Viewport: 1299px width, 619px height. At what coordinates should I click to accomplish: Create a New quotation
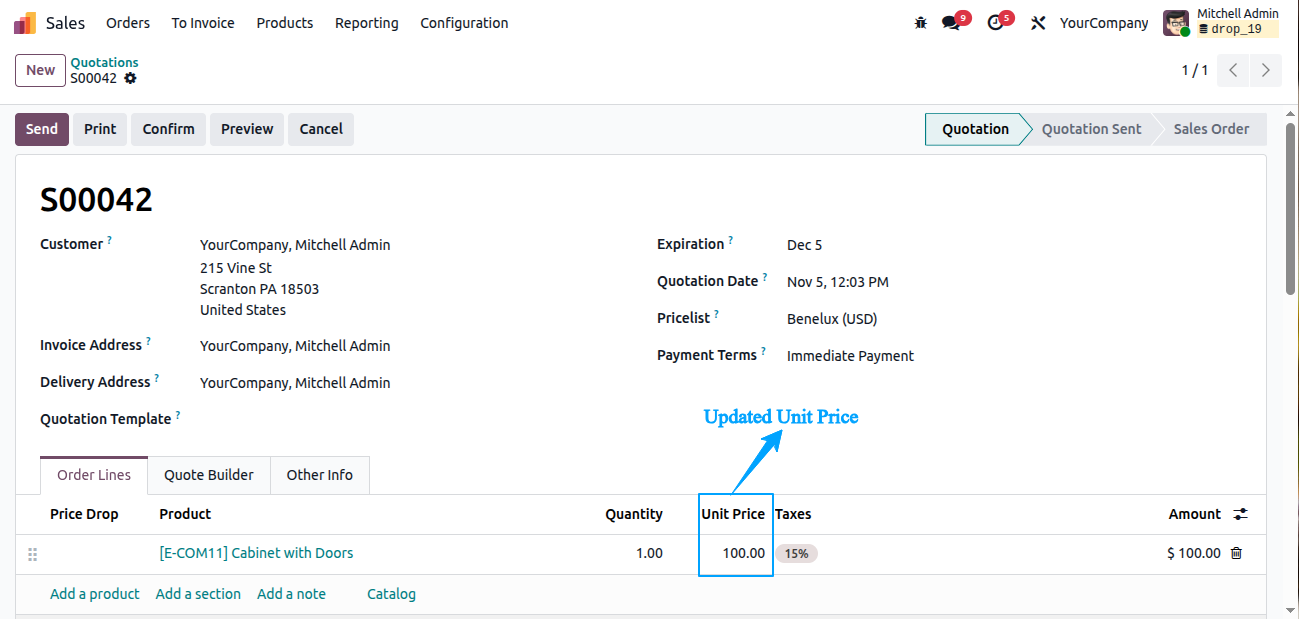coord(41,70)
